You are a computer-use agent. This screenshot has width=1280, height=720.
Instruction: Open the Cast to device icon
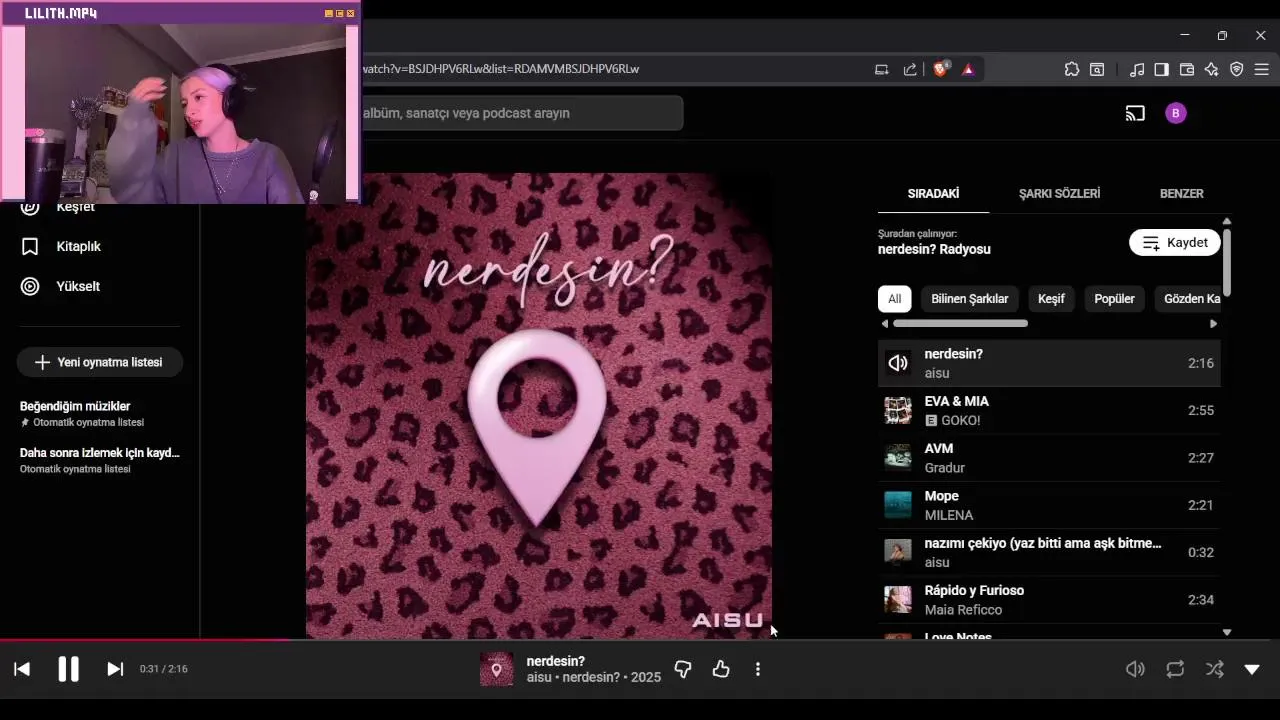pyautogui.click(x=1135, y=113)
